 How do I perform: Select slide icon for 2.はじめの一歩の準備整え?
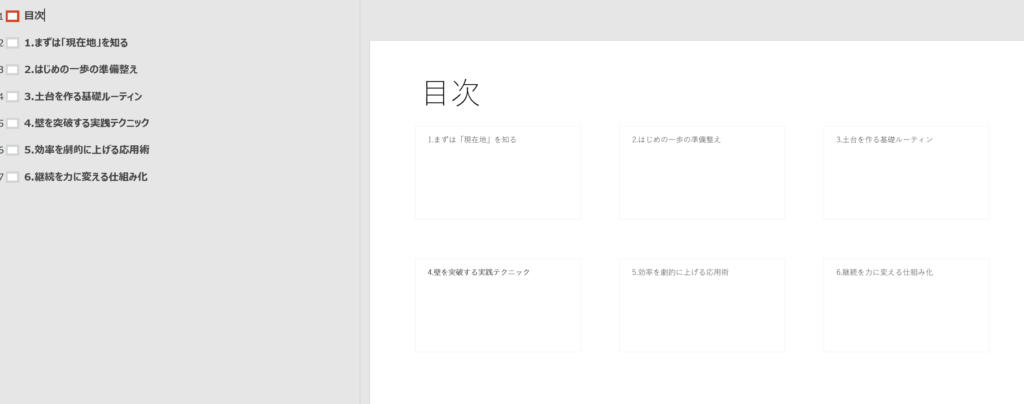tap(13, 70)
